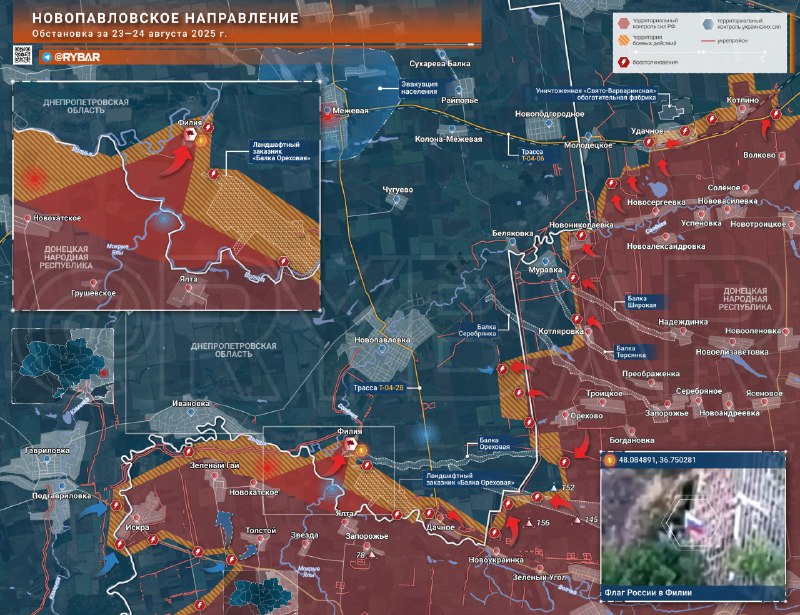Click the QR code under the title
The height and width of the screenshot is (615, 800).
(24, 58)
